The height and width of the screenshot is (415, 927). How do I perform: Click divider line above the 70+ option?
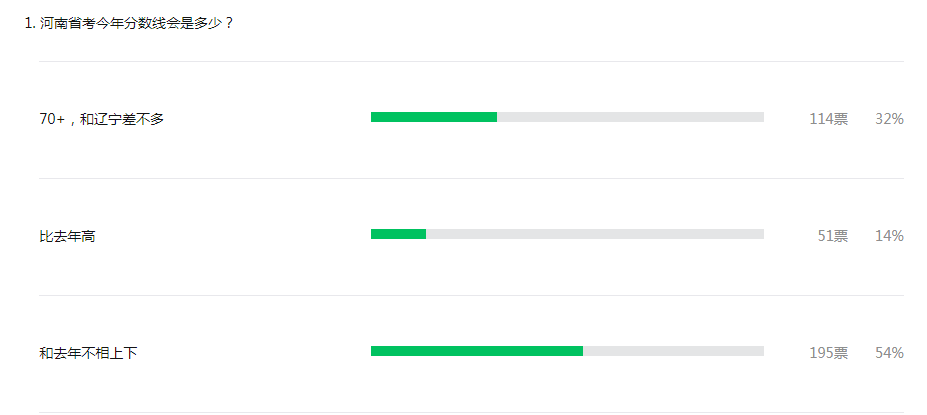click(471, 61)
